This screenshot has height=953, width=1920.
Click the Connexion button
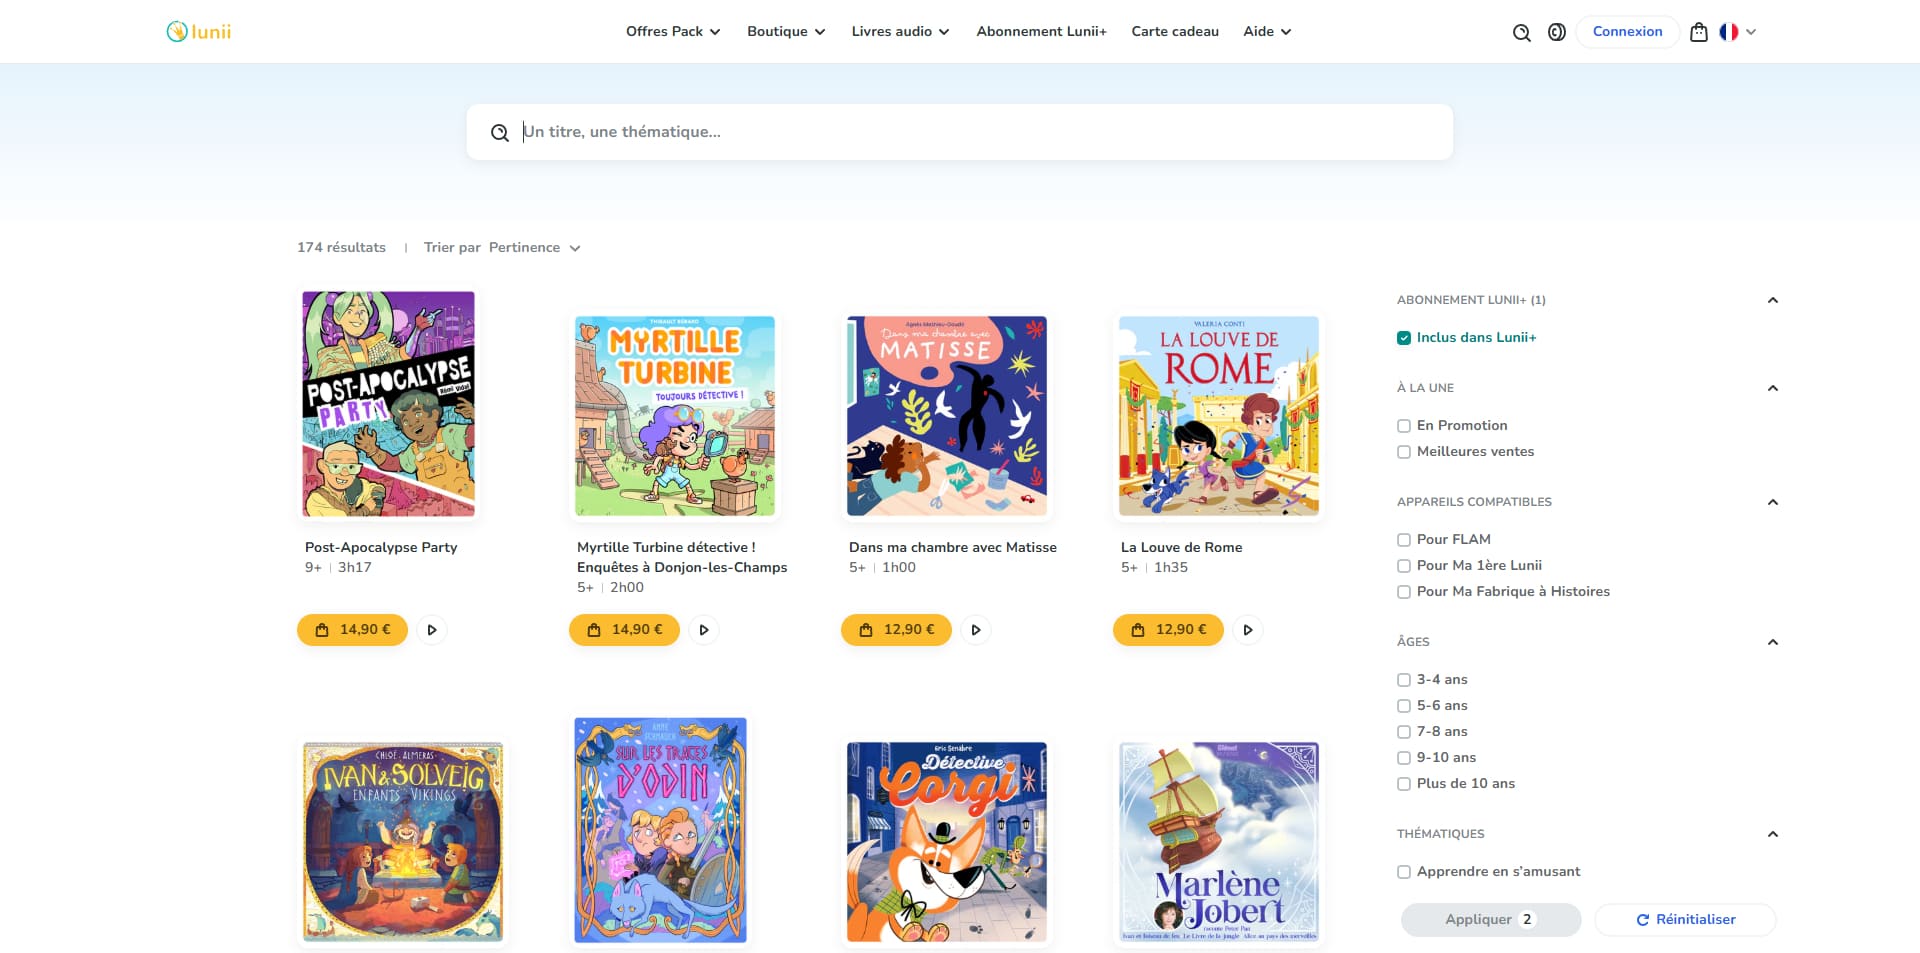[x=1627, y=32]
